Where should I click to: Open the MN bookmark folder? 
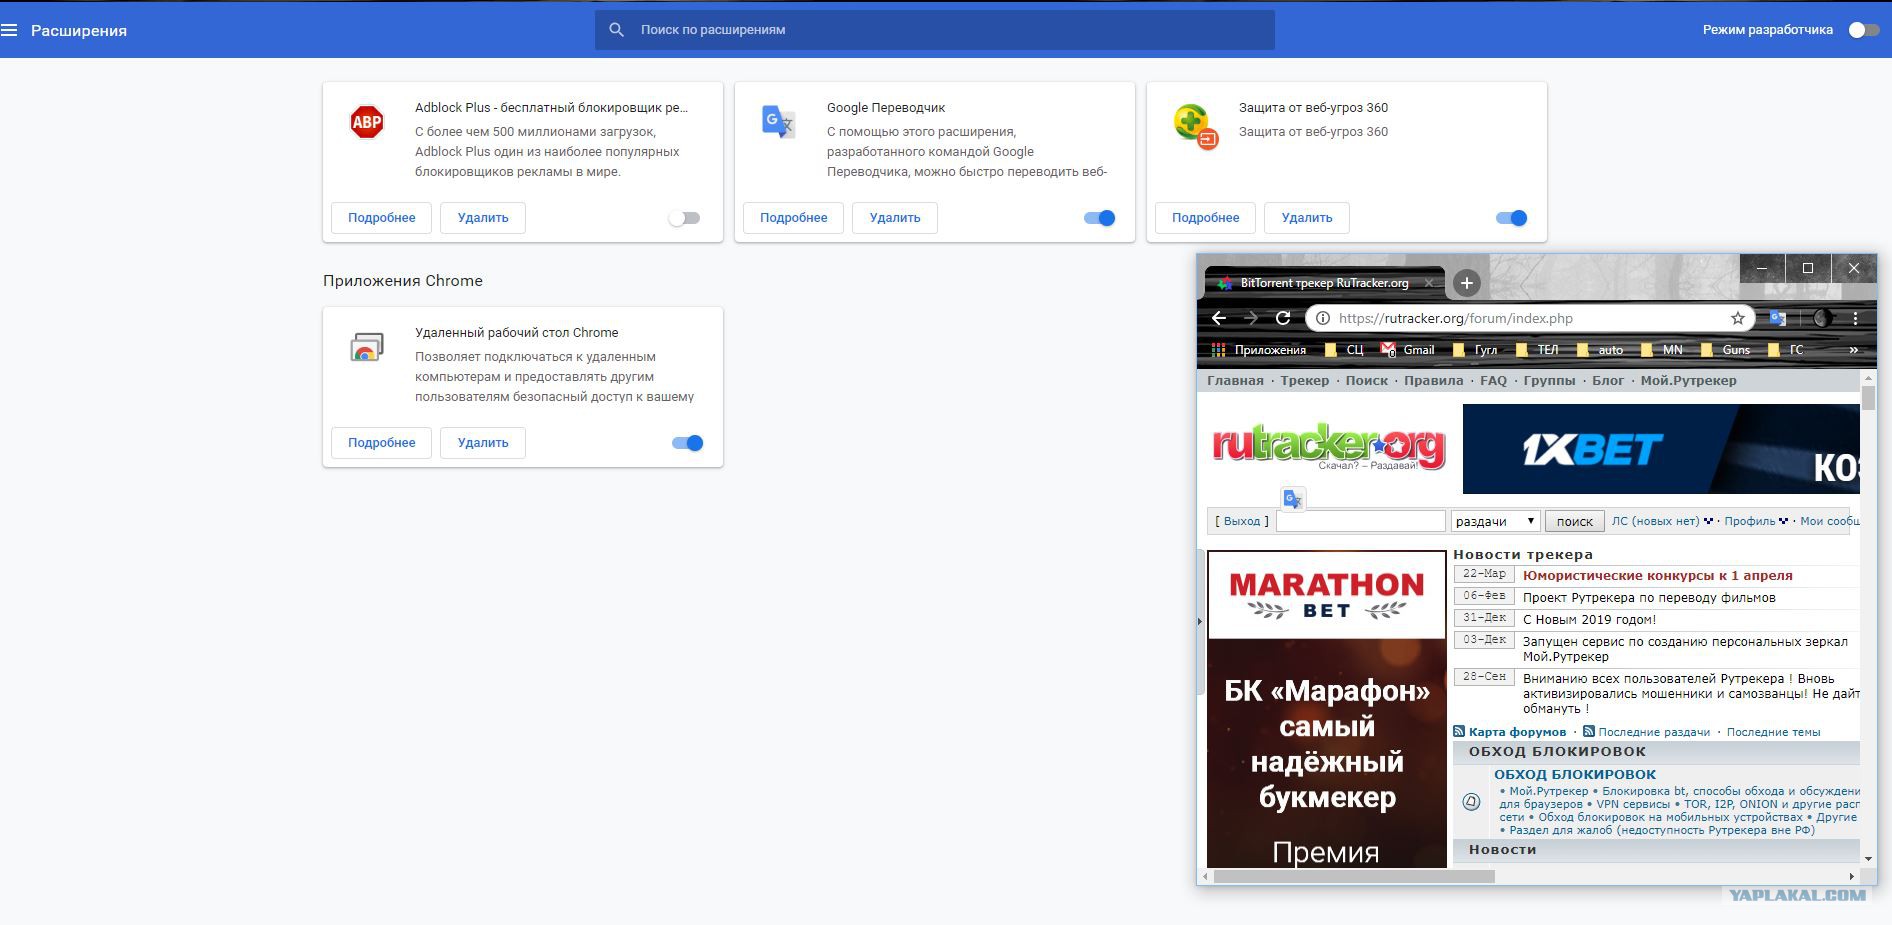click(1662, 350)
